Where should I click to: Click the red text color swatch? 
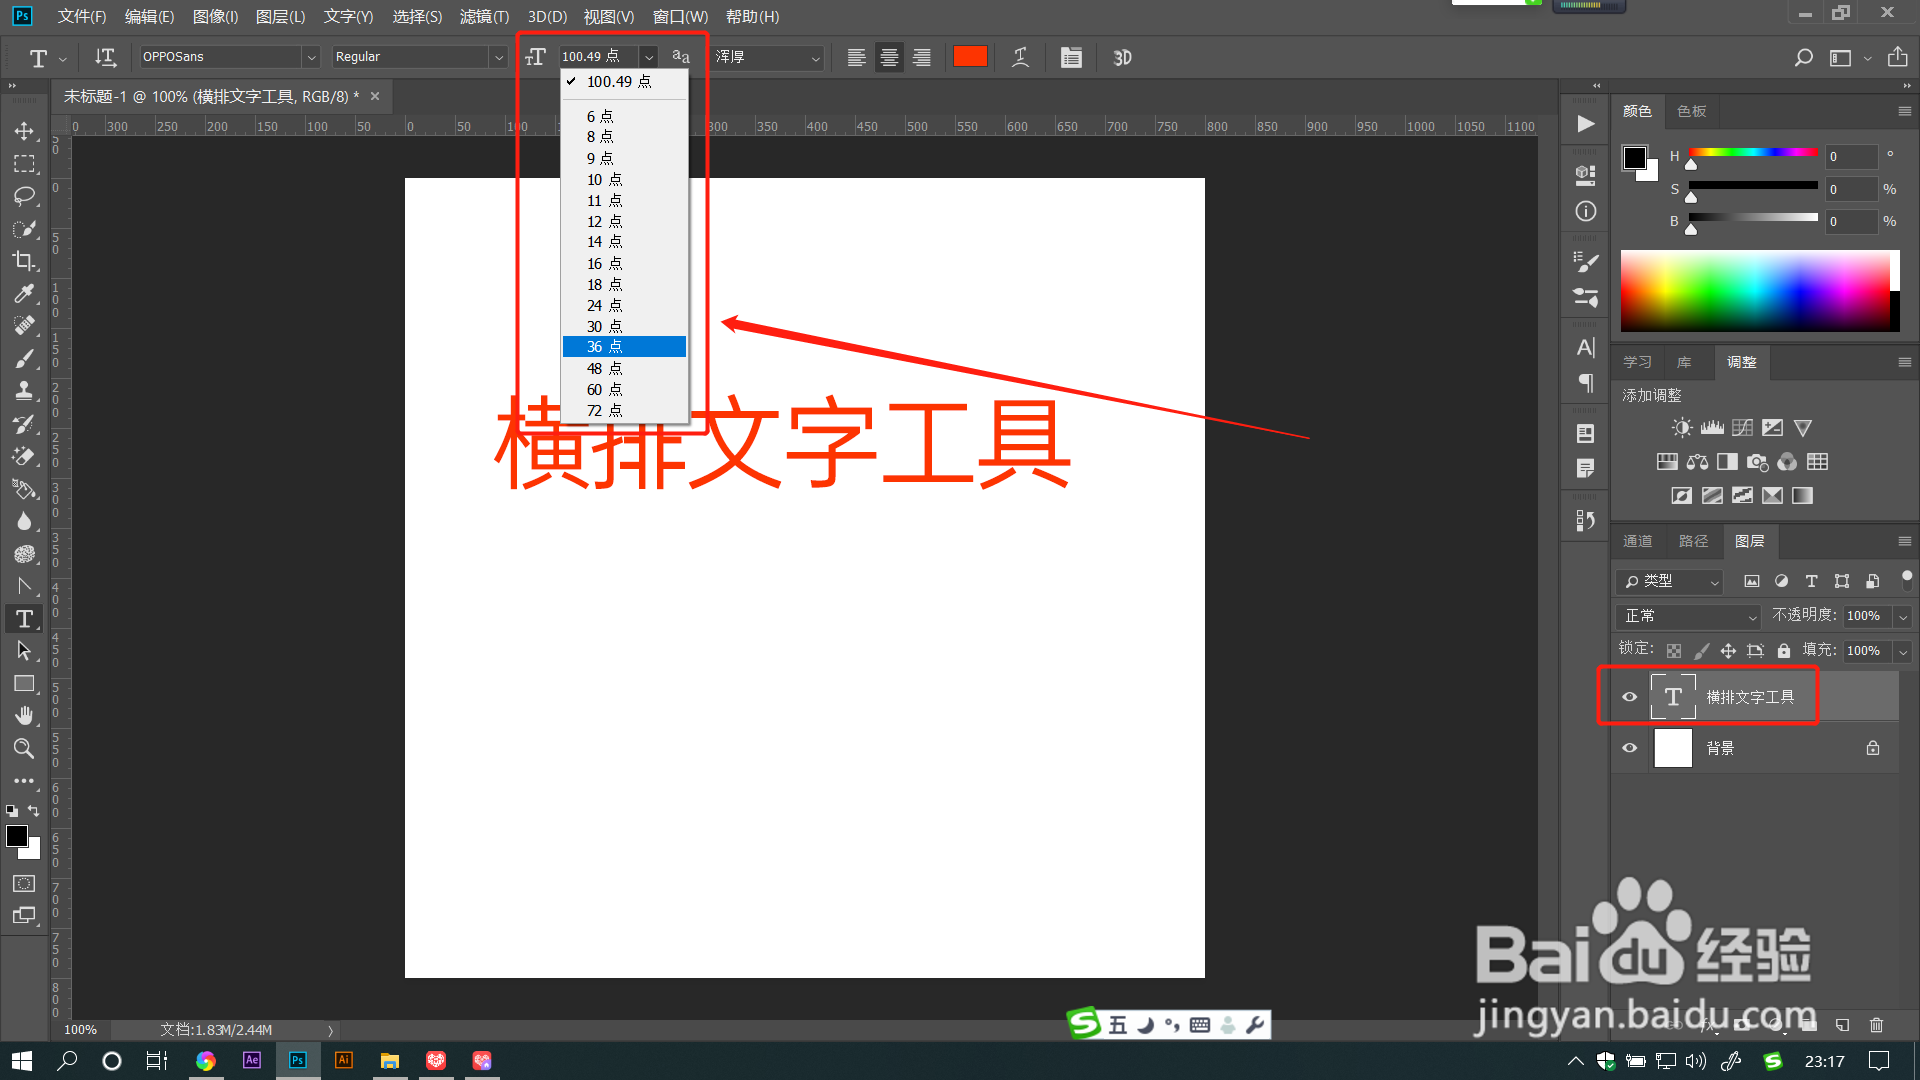point(970,57)
